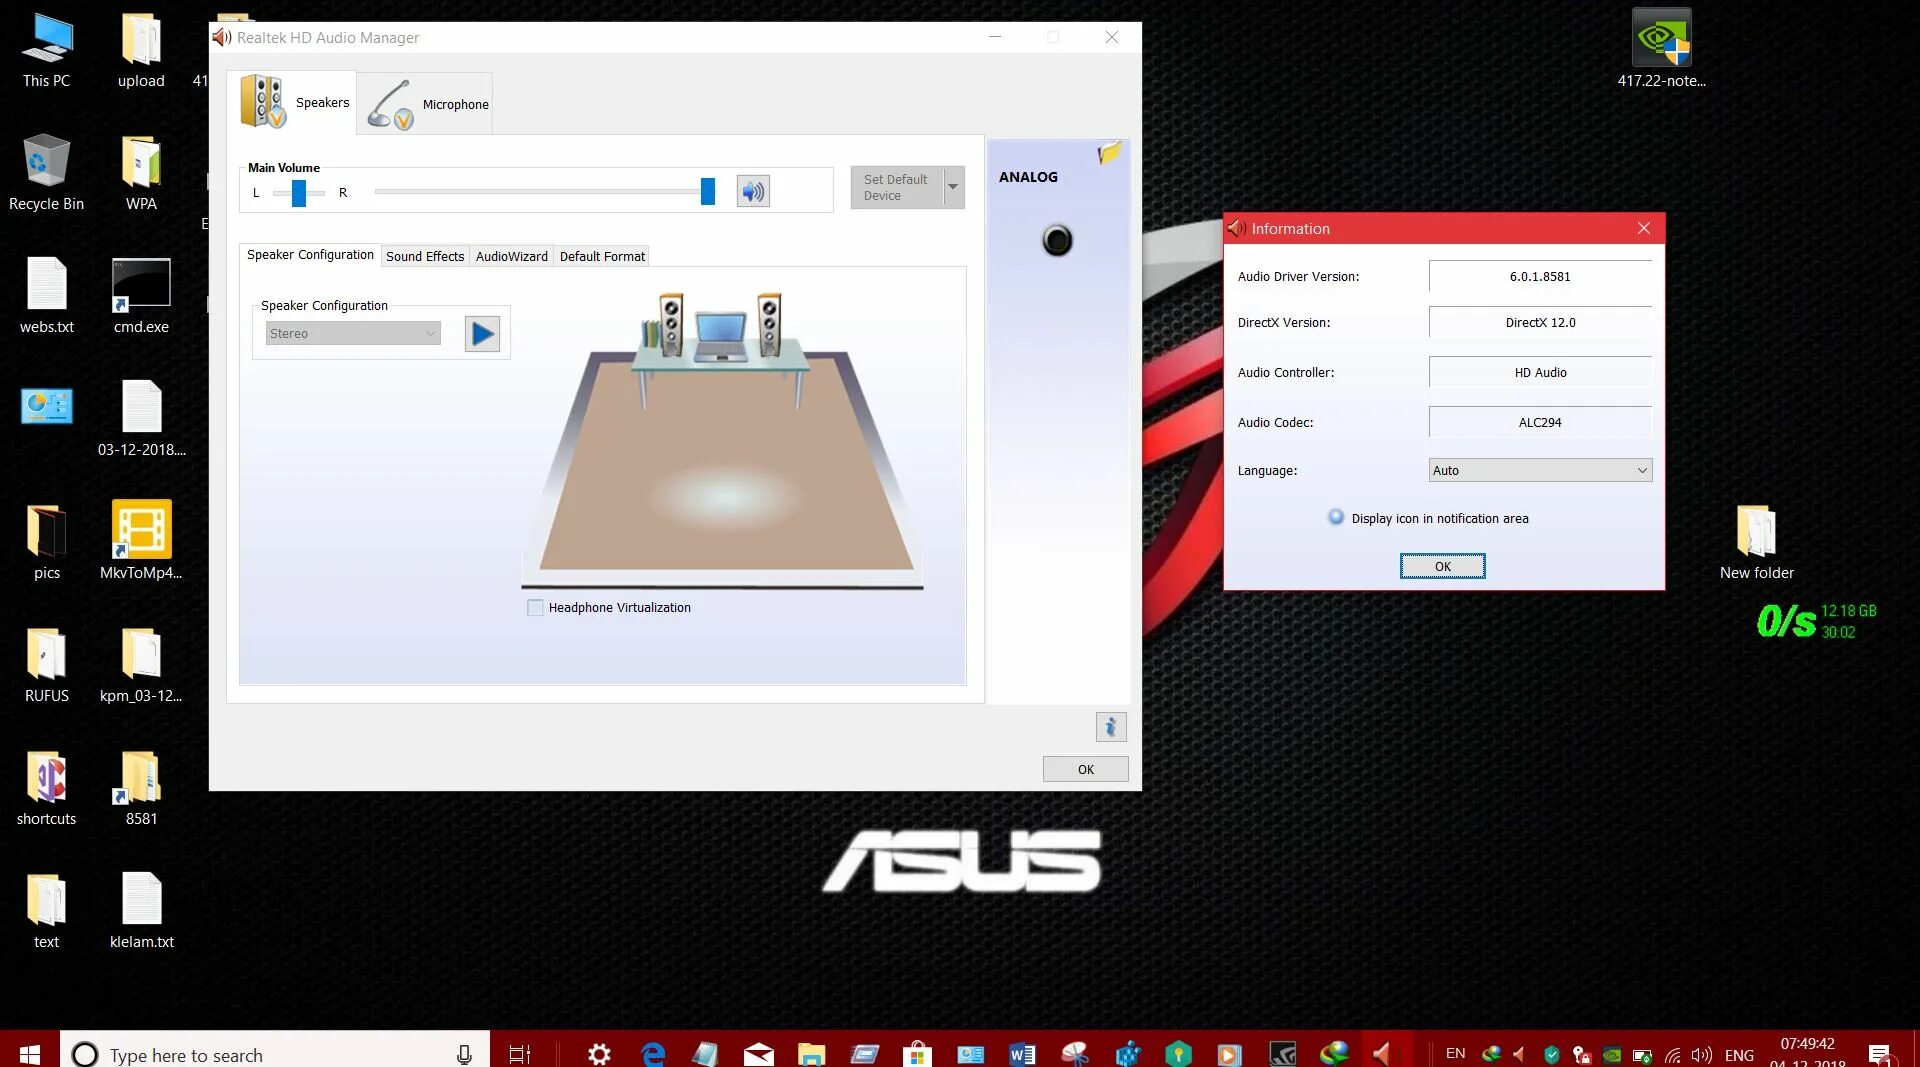Select the MkvToMp4 shortcut icon
The width and height of the screenshot is (1920, 1067).
point(141,541)
